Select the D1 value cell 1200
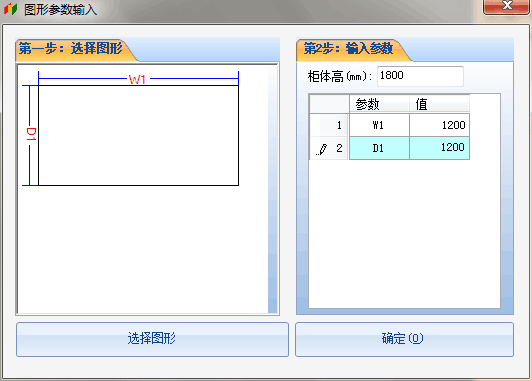 (x=439, y=148)
